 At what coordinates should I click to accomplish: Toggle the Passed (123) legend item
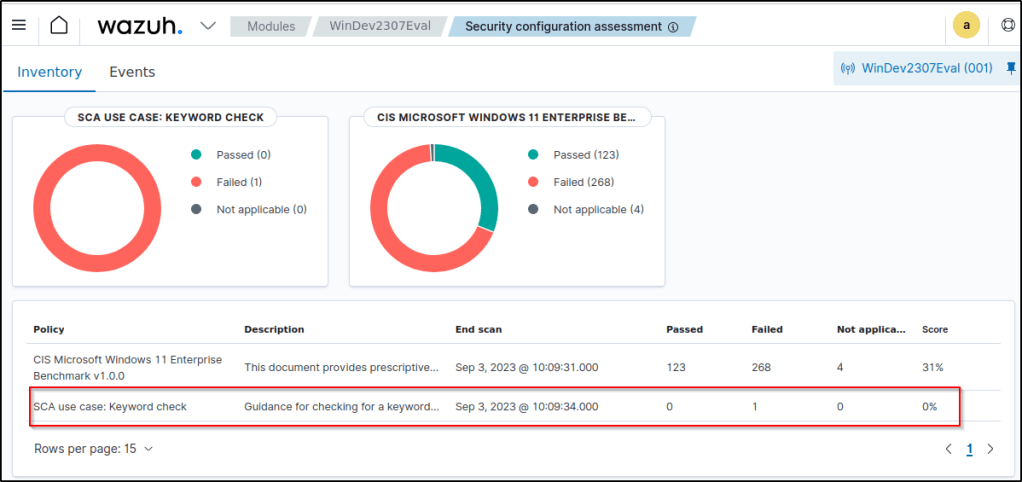click(587, 155)
